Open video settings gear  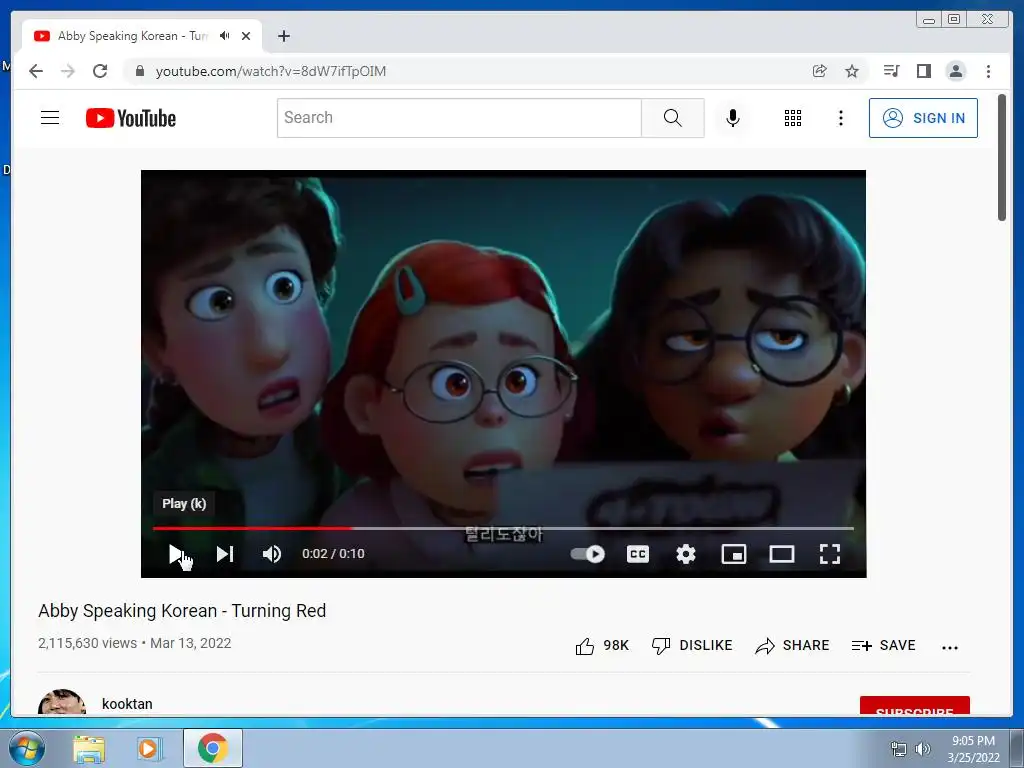pos(686,554)
